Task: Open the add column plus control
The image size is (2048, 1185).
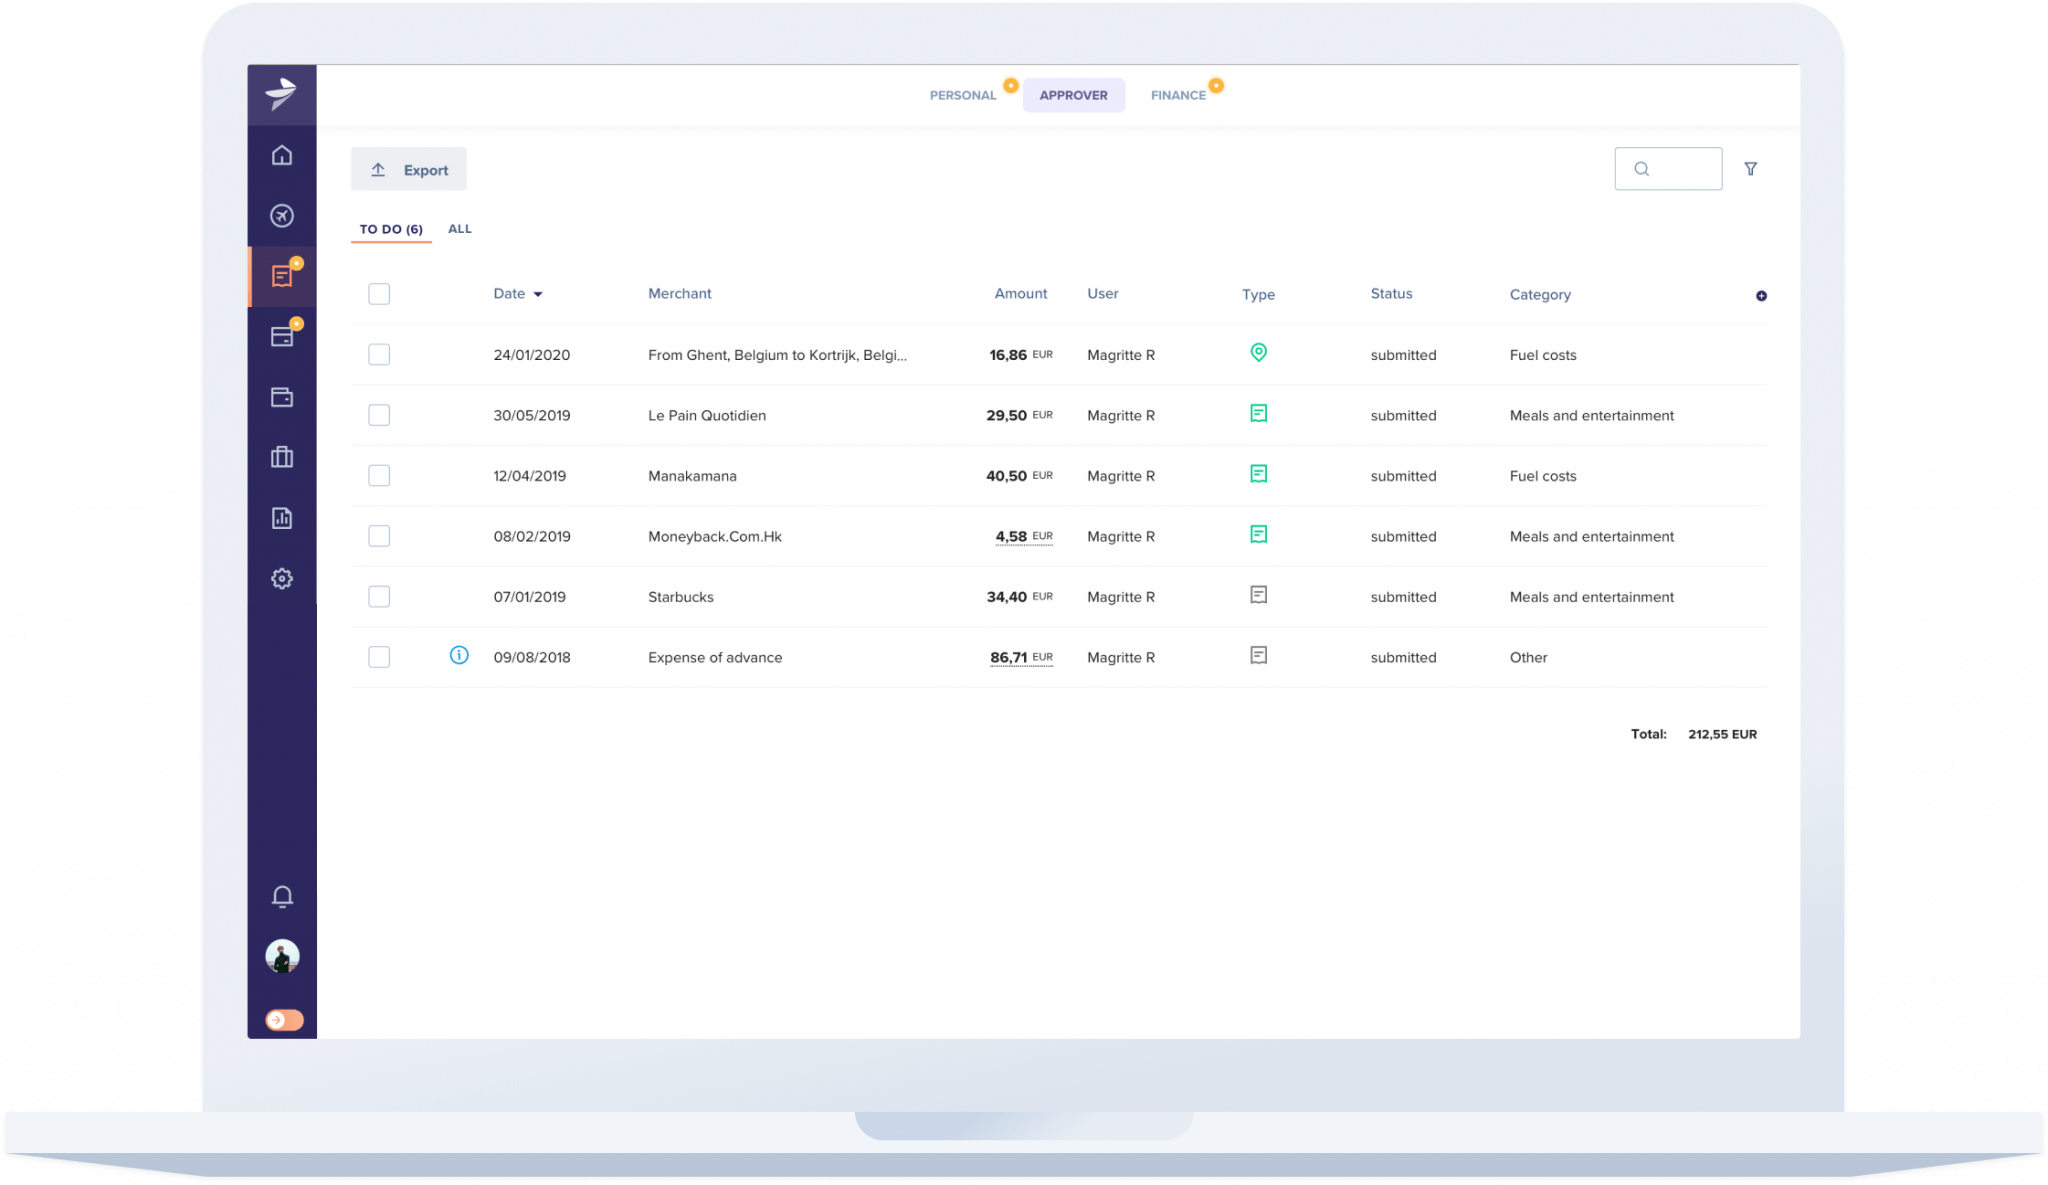Action: coord(1762,296)
